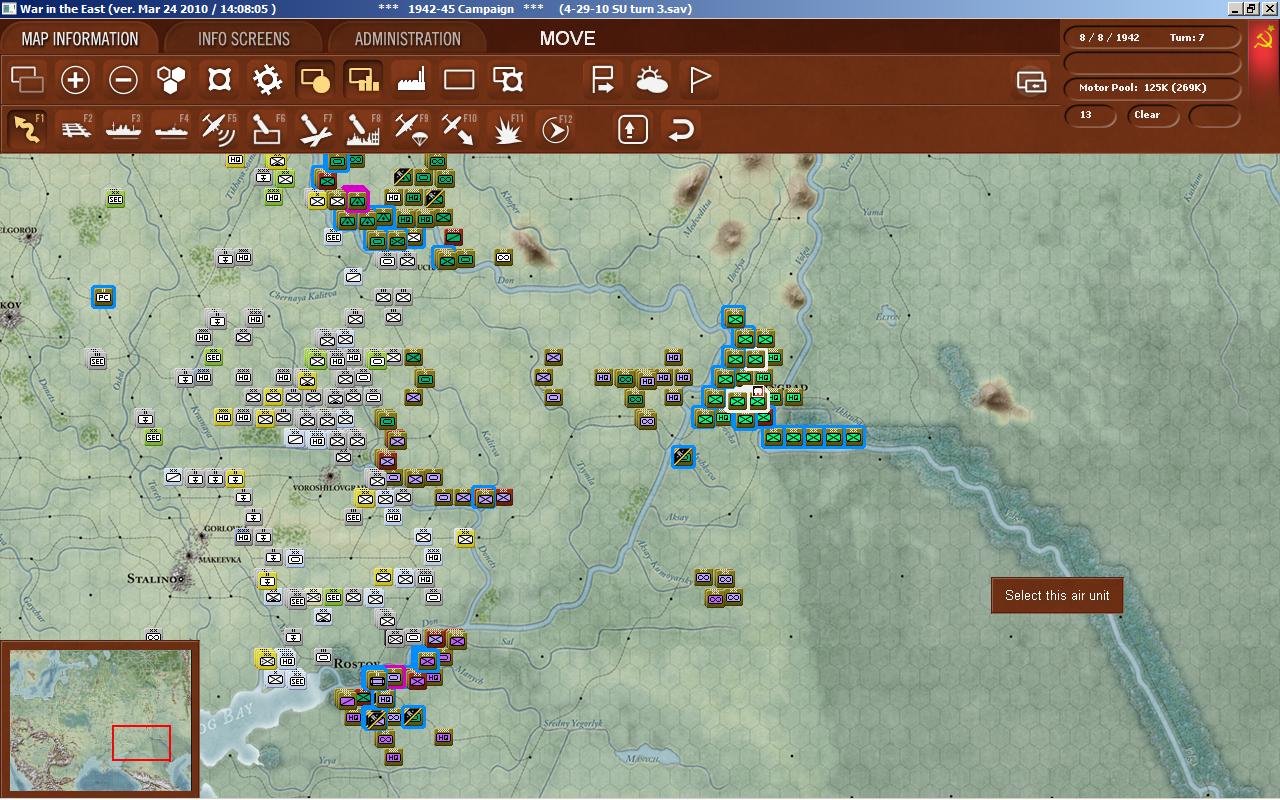The width and height of the screenshot is (1280, 800).
Task: Select Amphibious transport mode (F4)
Action: pos(171,129)
